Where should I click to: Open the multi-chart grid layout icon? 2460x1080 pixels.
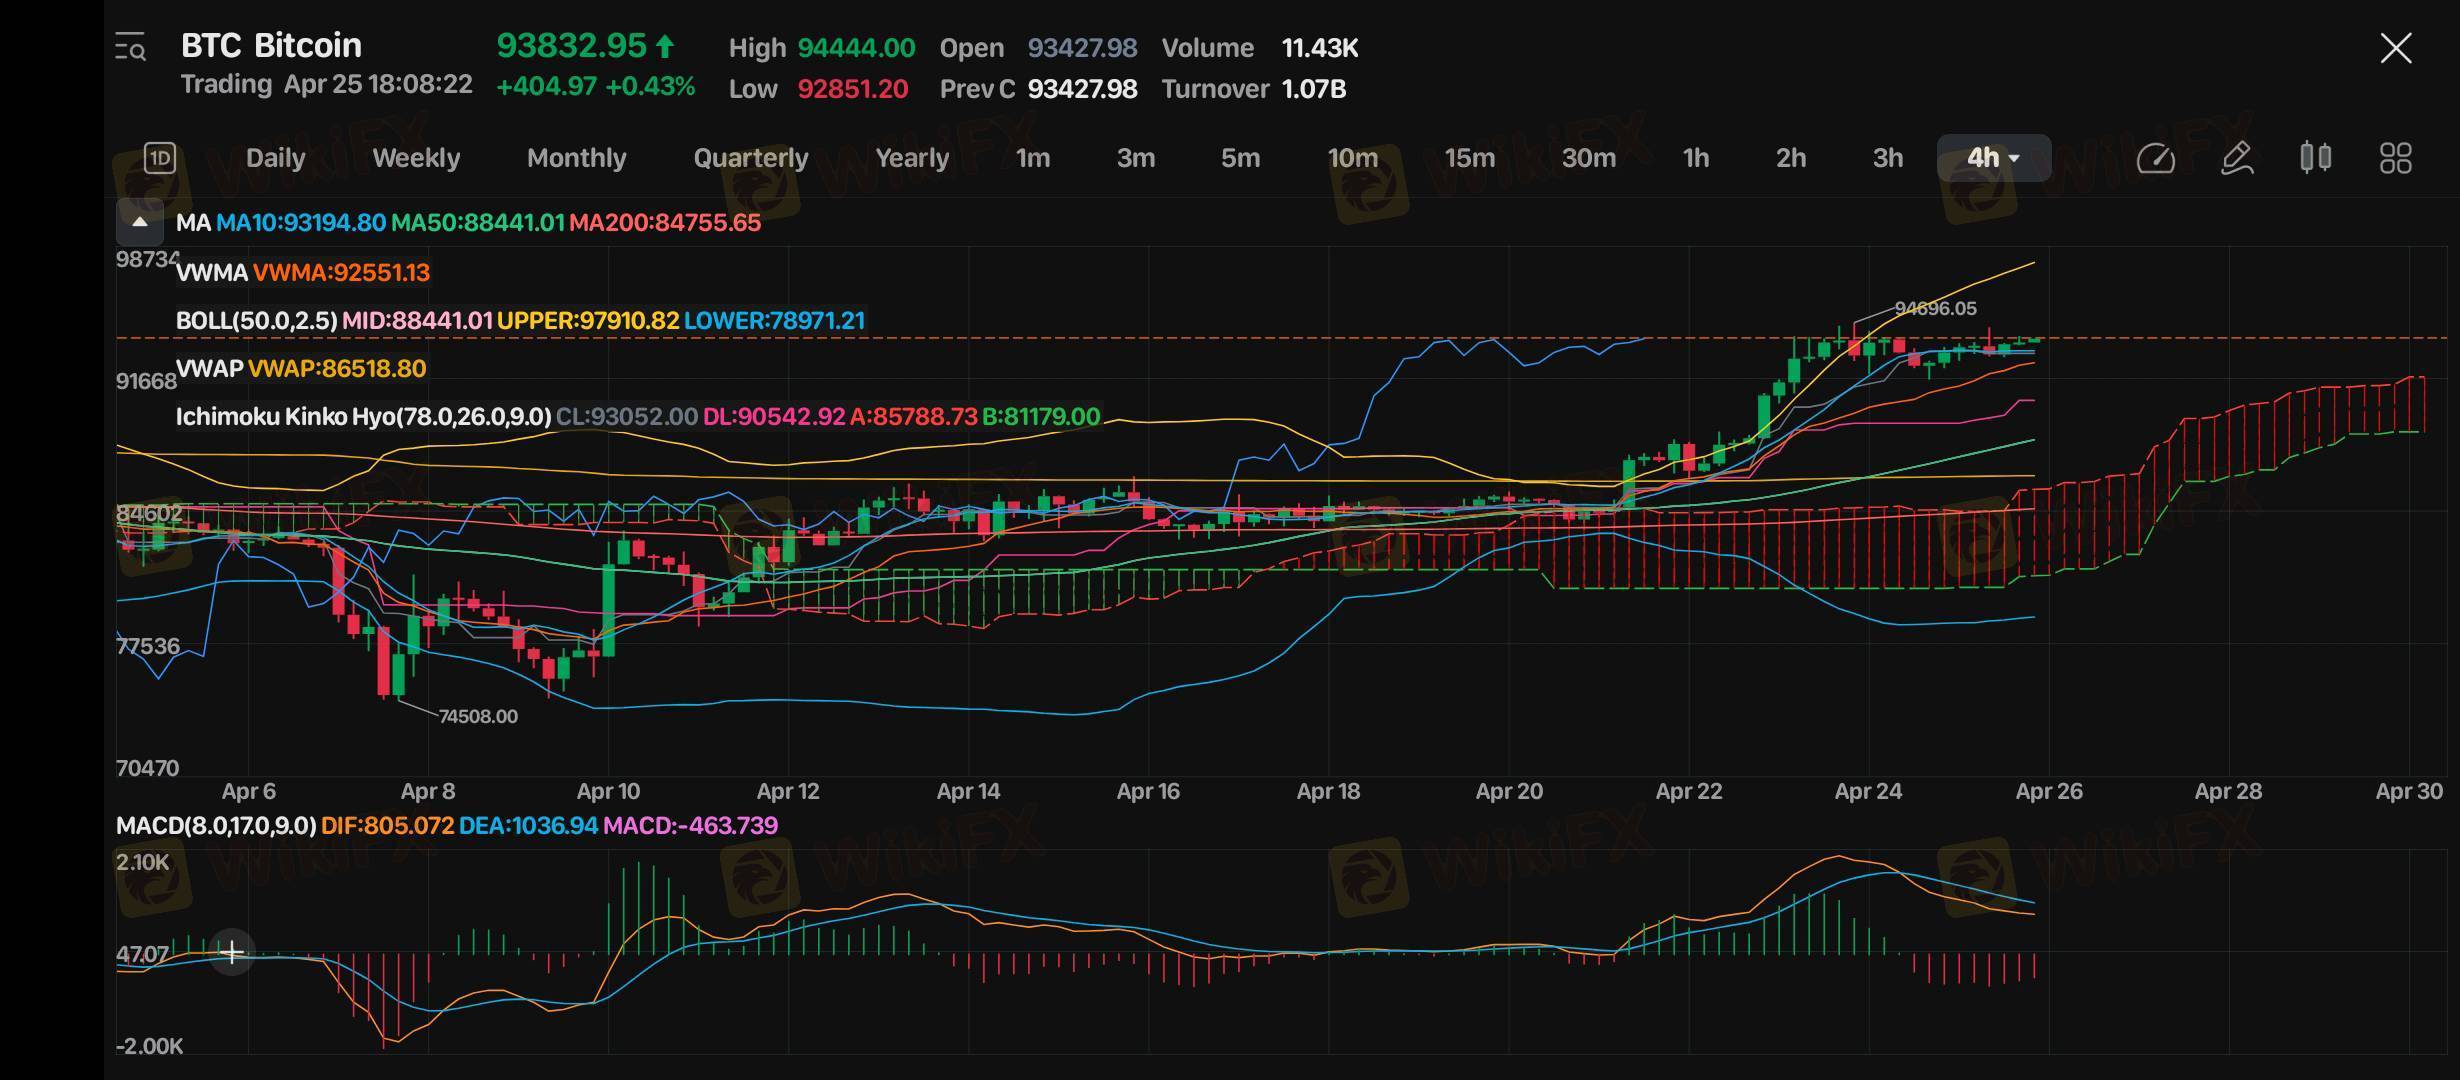[x=2395, y=158]
